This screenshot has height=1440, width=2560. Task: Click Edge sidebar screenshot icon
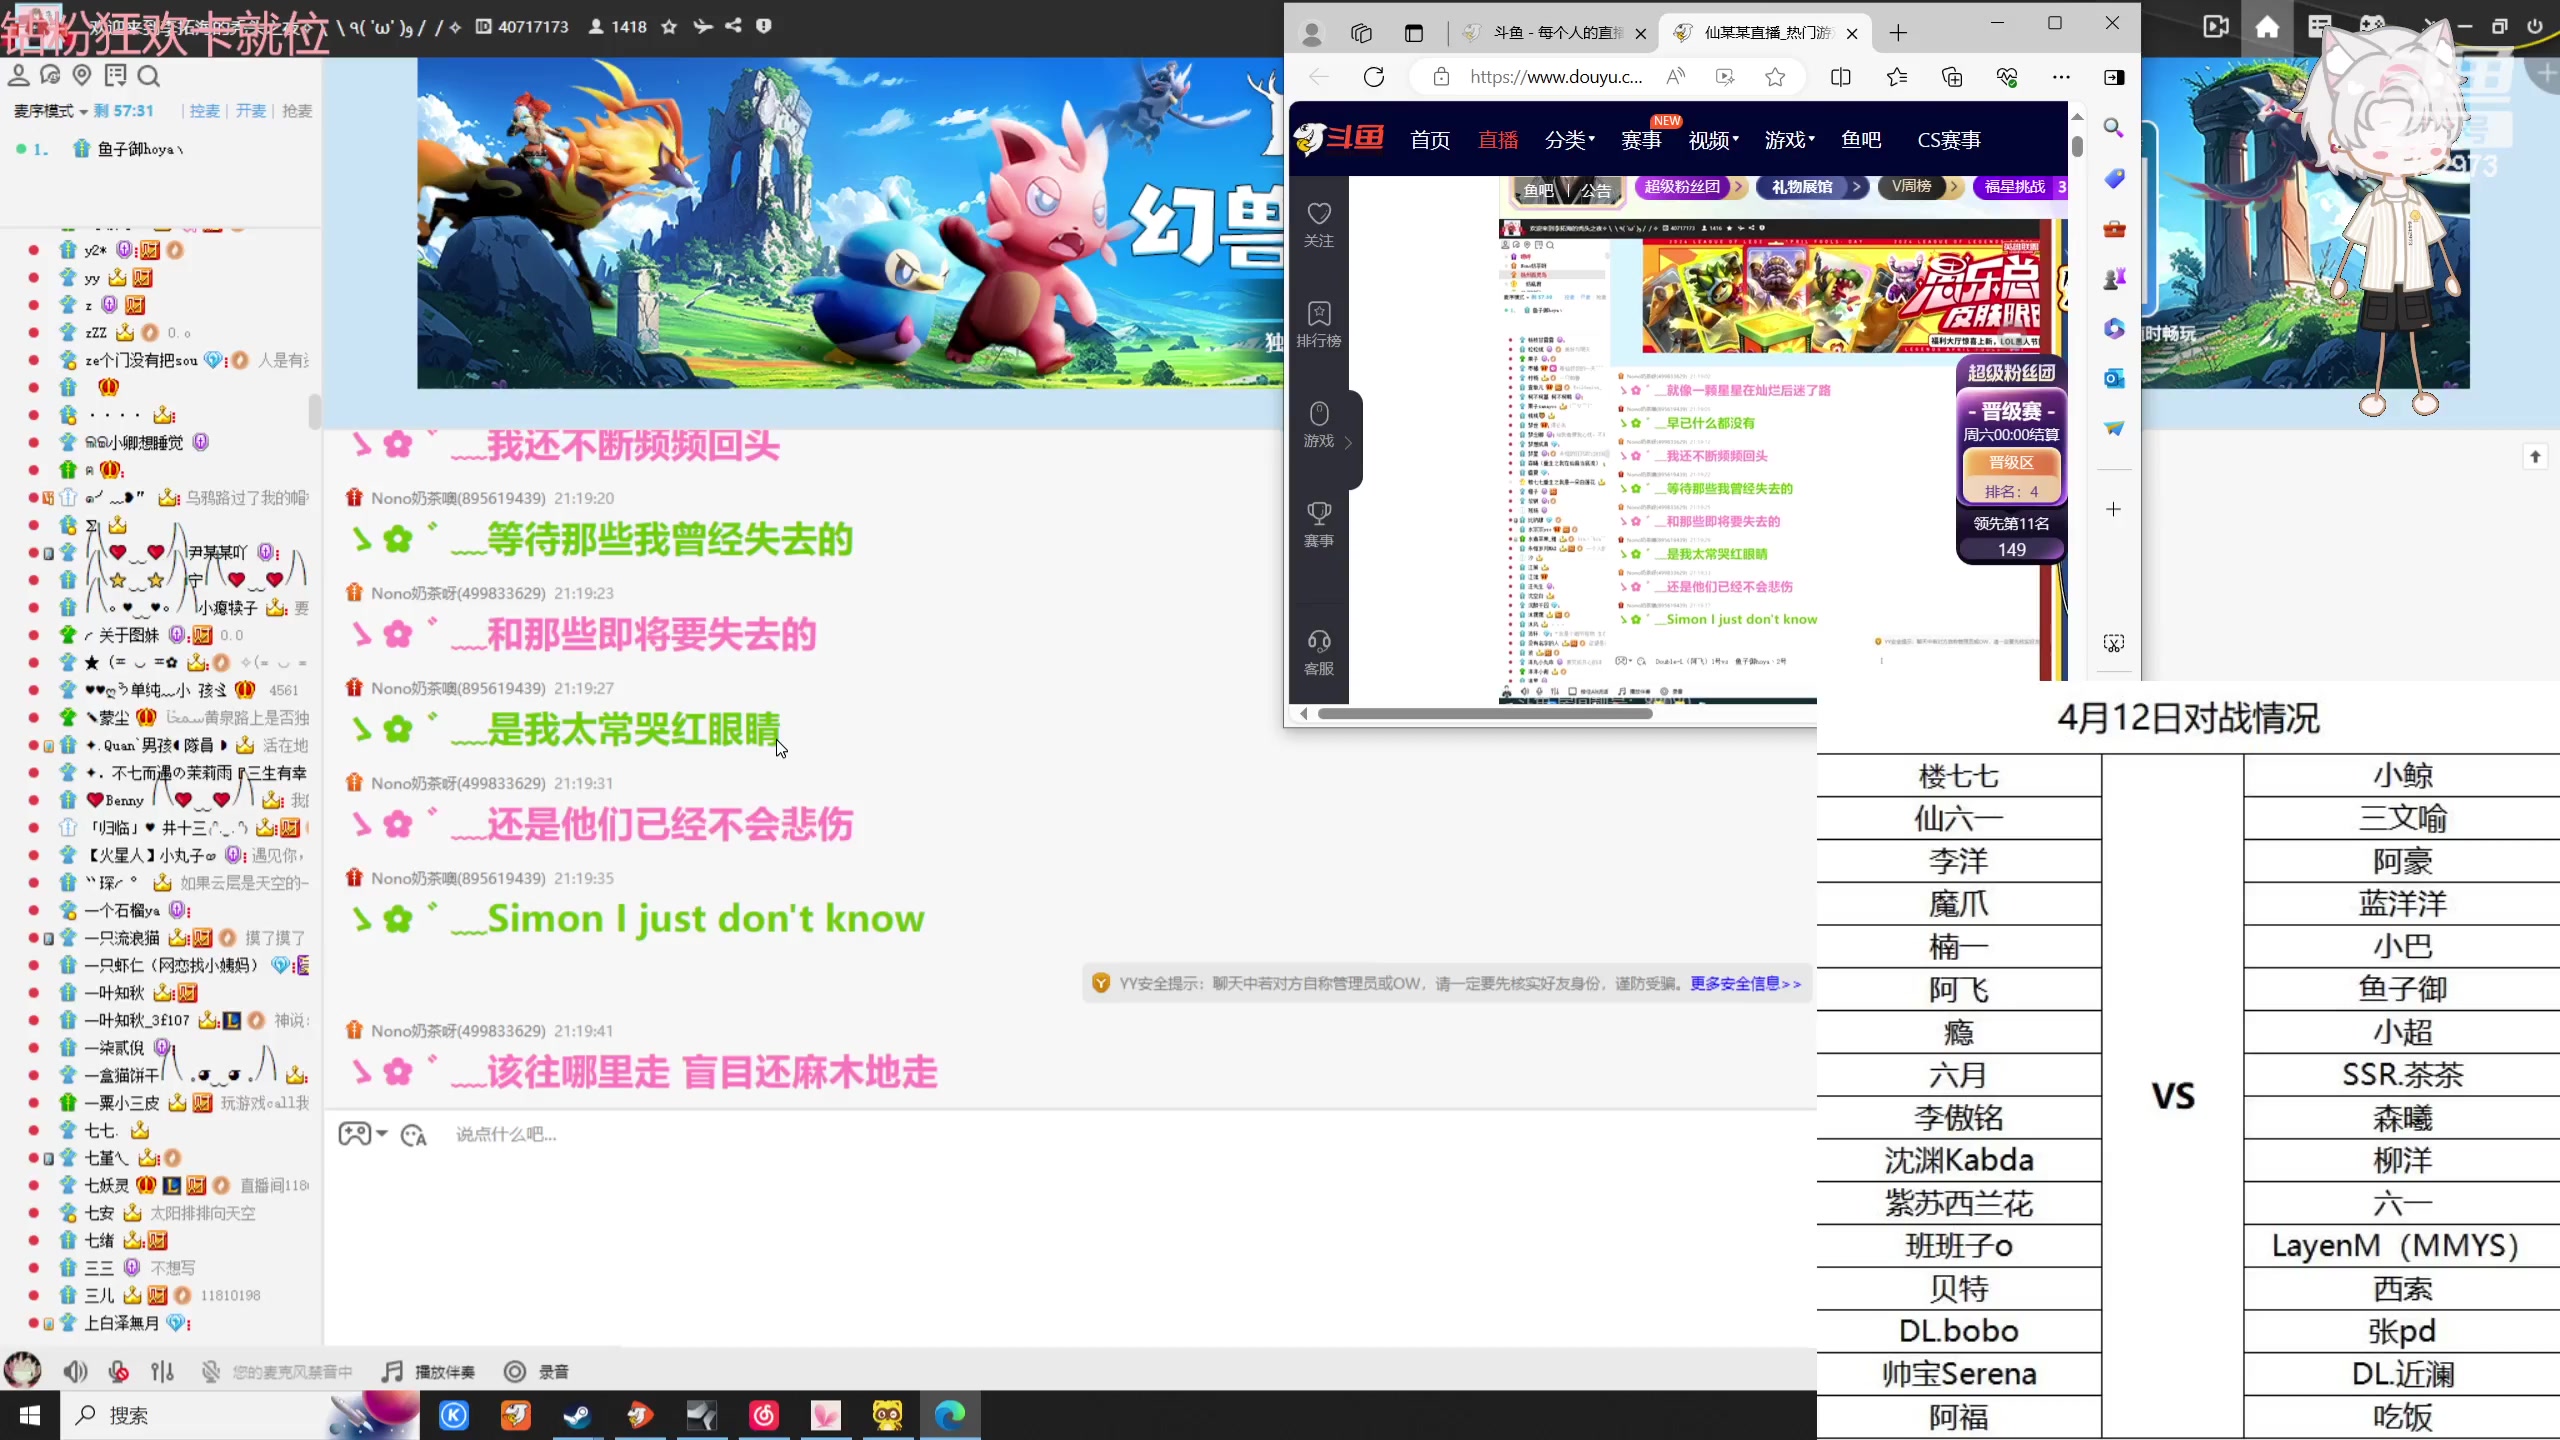(x=2114, y=643)
